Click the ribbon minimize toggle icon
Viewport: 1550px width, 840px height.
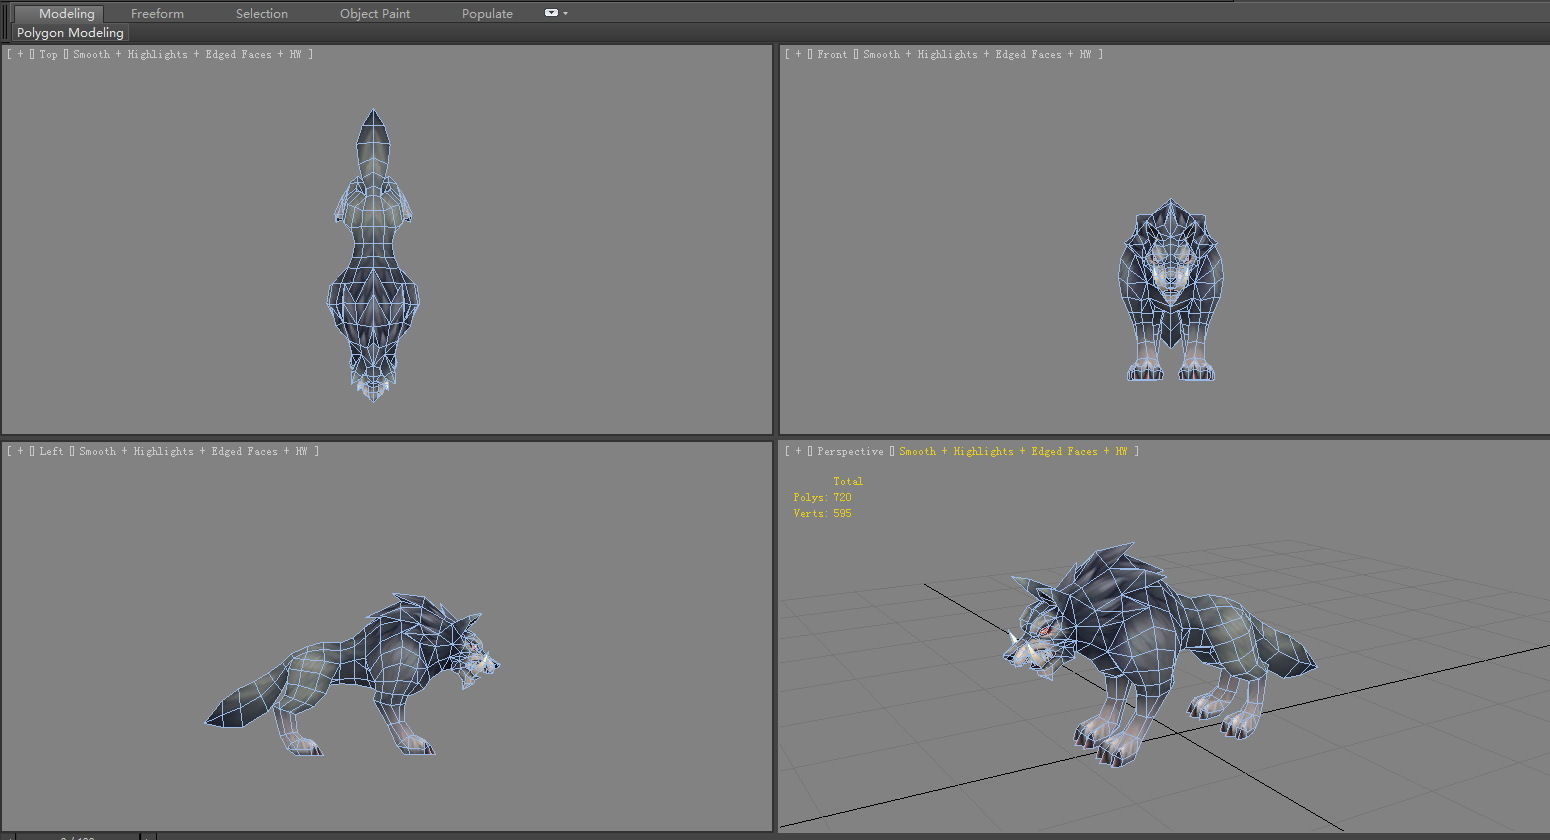pos(551,13)
